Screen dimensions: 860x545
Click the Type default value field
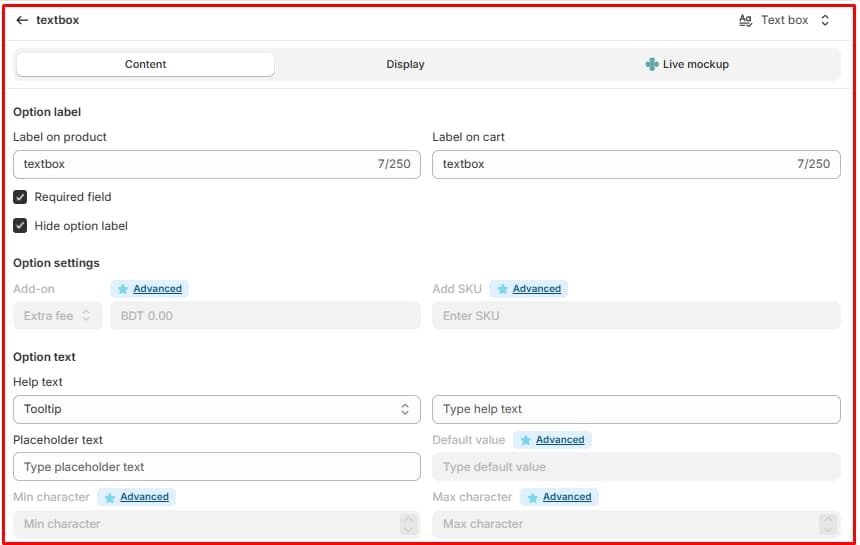(636, 467)
